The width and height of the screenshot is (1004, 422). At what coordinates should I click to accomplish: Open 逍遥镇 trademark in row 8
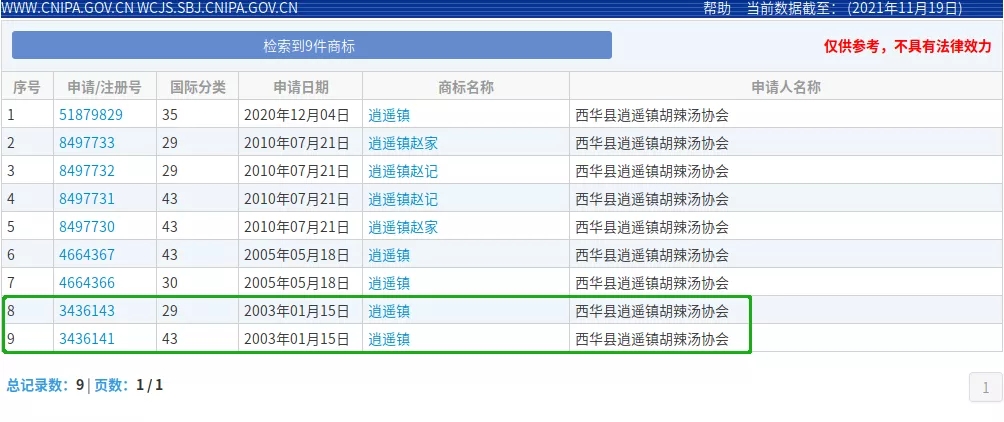389,311
